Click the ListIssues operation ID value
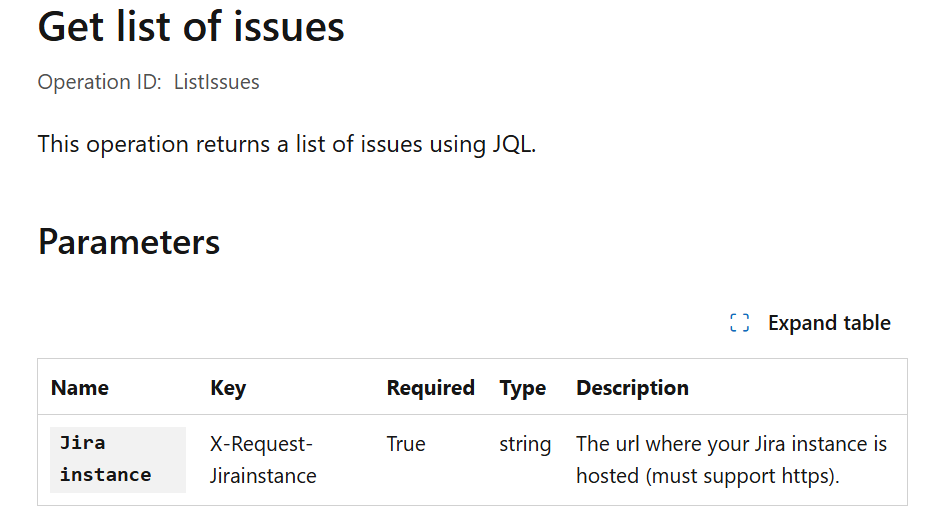Image resolution: width=950 pixels, height=516 pixels. click(x=216, y=82)
